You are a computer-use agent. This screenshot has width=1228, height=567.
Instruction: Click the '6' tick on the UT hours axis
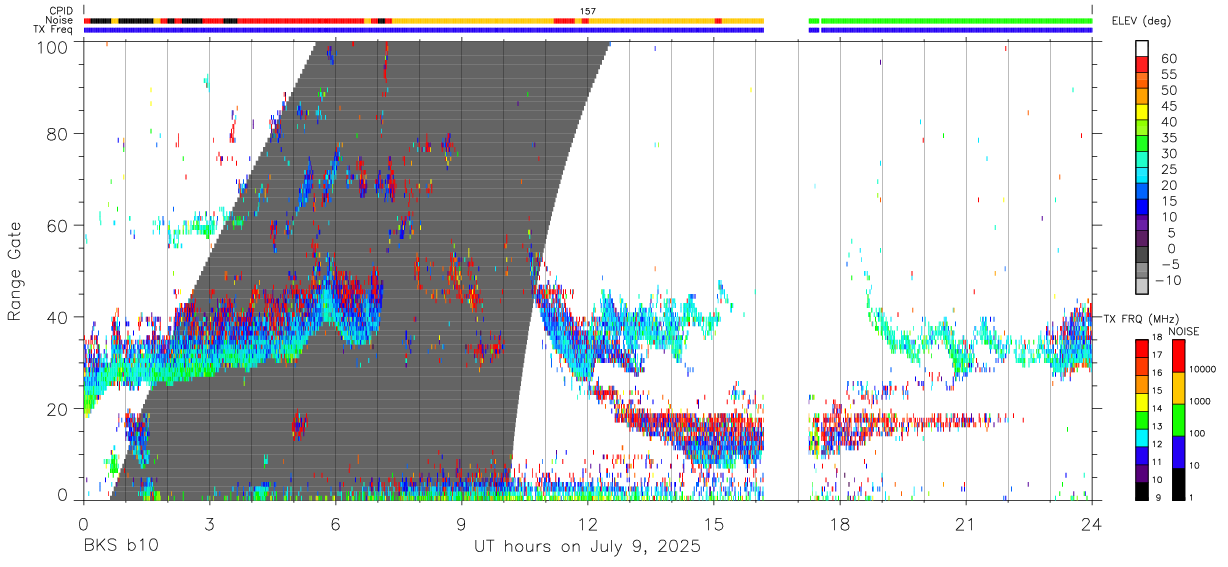click(335, 524)
